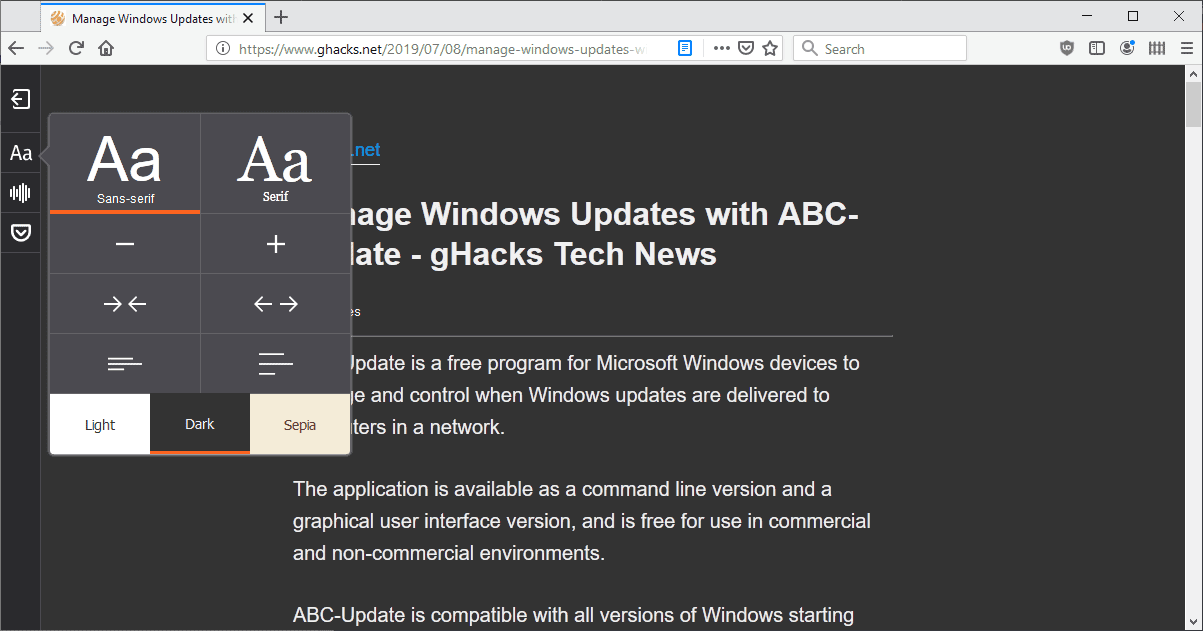This screenshot has width=1203, height=631.
Task: Show site information for ghacks.net
Action: [222, 48]
